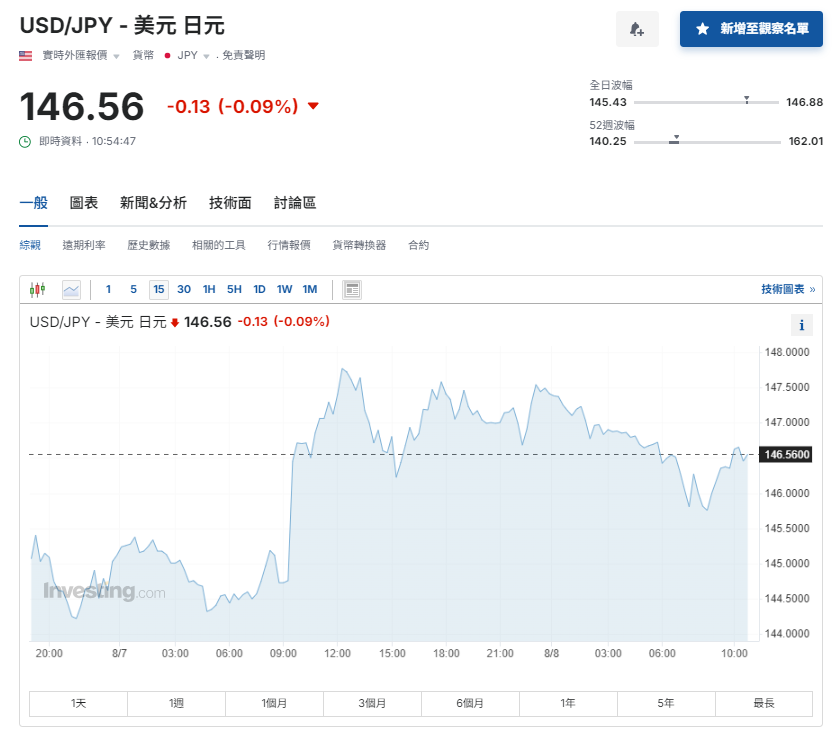Click the 52-week range slider marker

pyautogui.click(x=676, y=138)
